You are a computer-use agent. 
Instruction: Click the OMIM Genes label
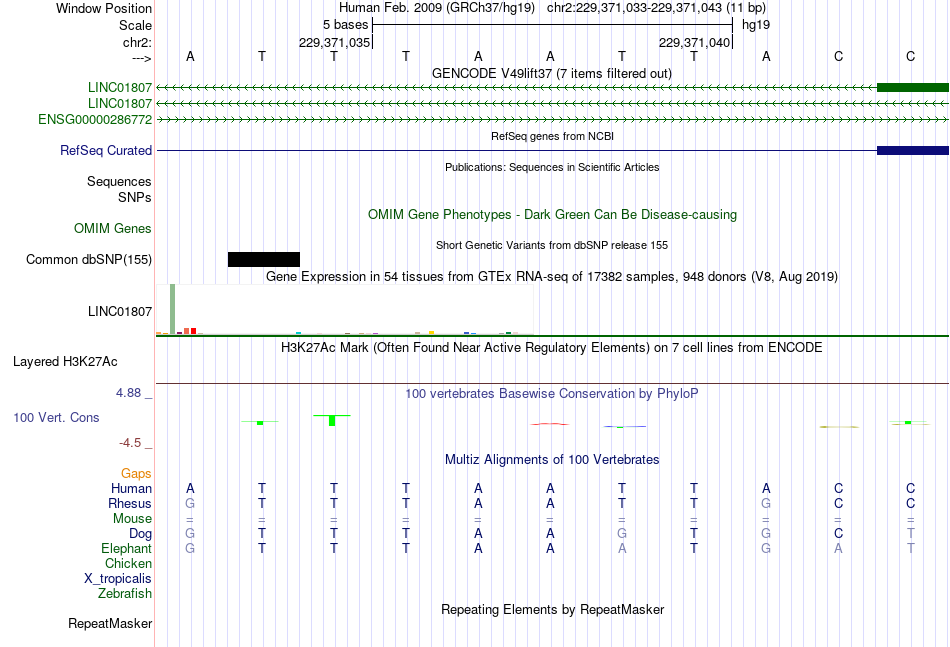(112, 228)
